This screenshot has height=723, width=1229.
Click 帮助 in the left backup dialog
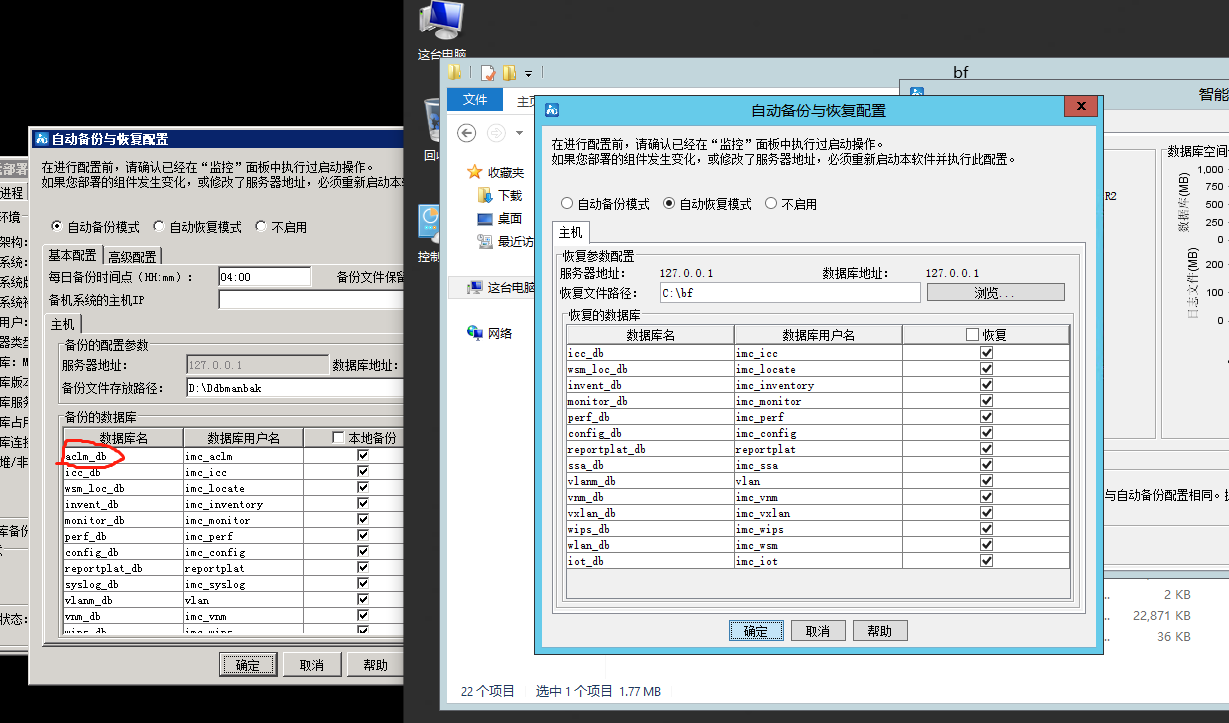tap(375, 665)
